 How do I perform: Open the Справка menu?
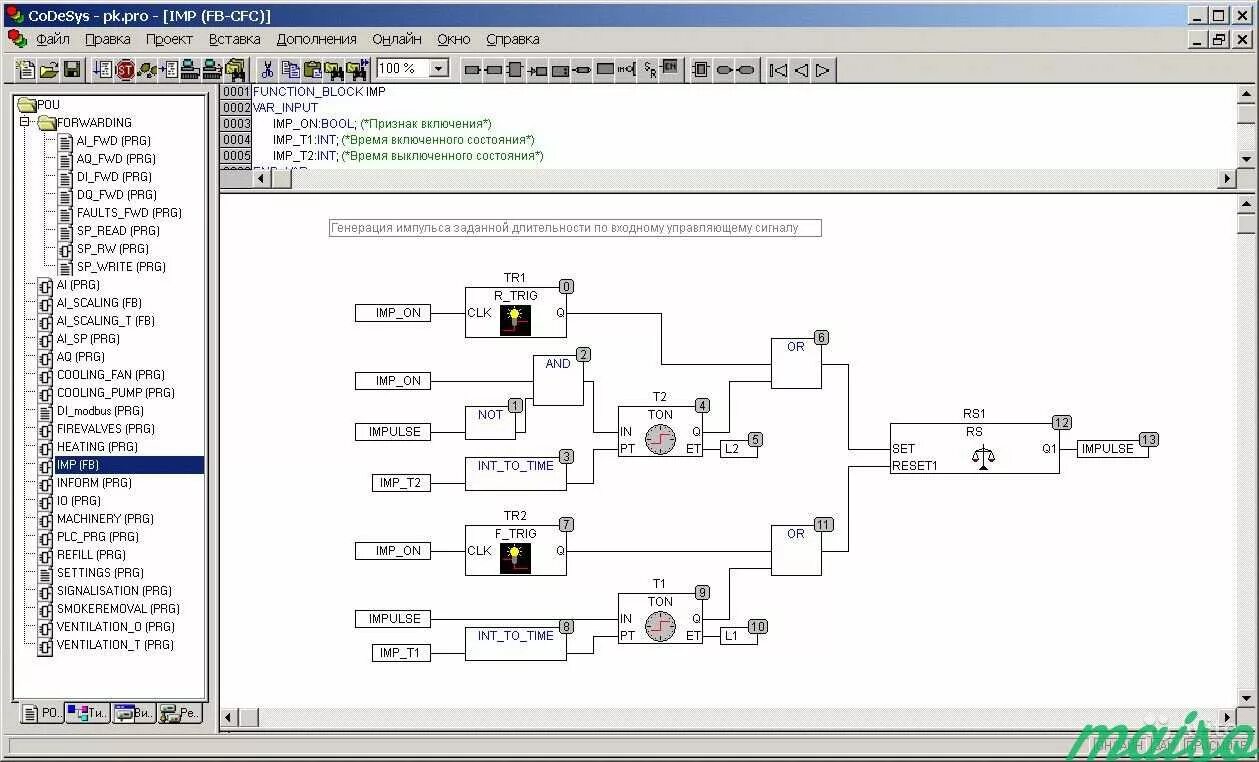pos(513,39)
